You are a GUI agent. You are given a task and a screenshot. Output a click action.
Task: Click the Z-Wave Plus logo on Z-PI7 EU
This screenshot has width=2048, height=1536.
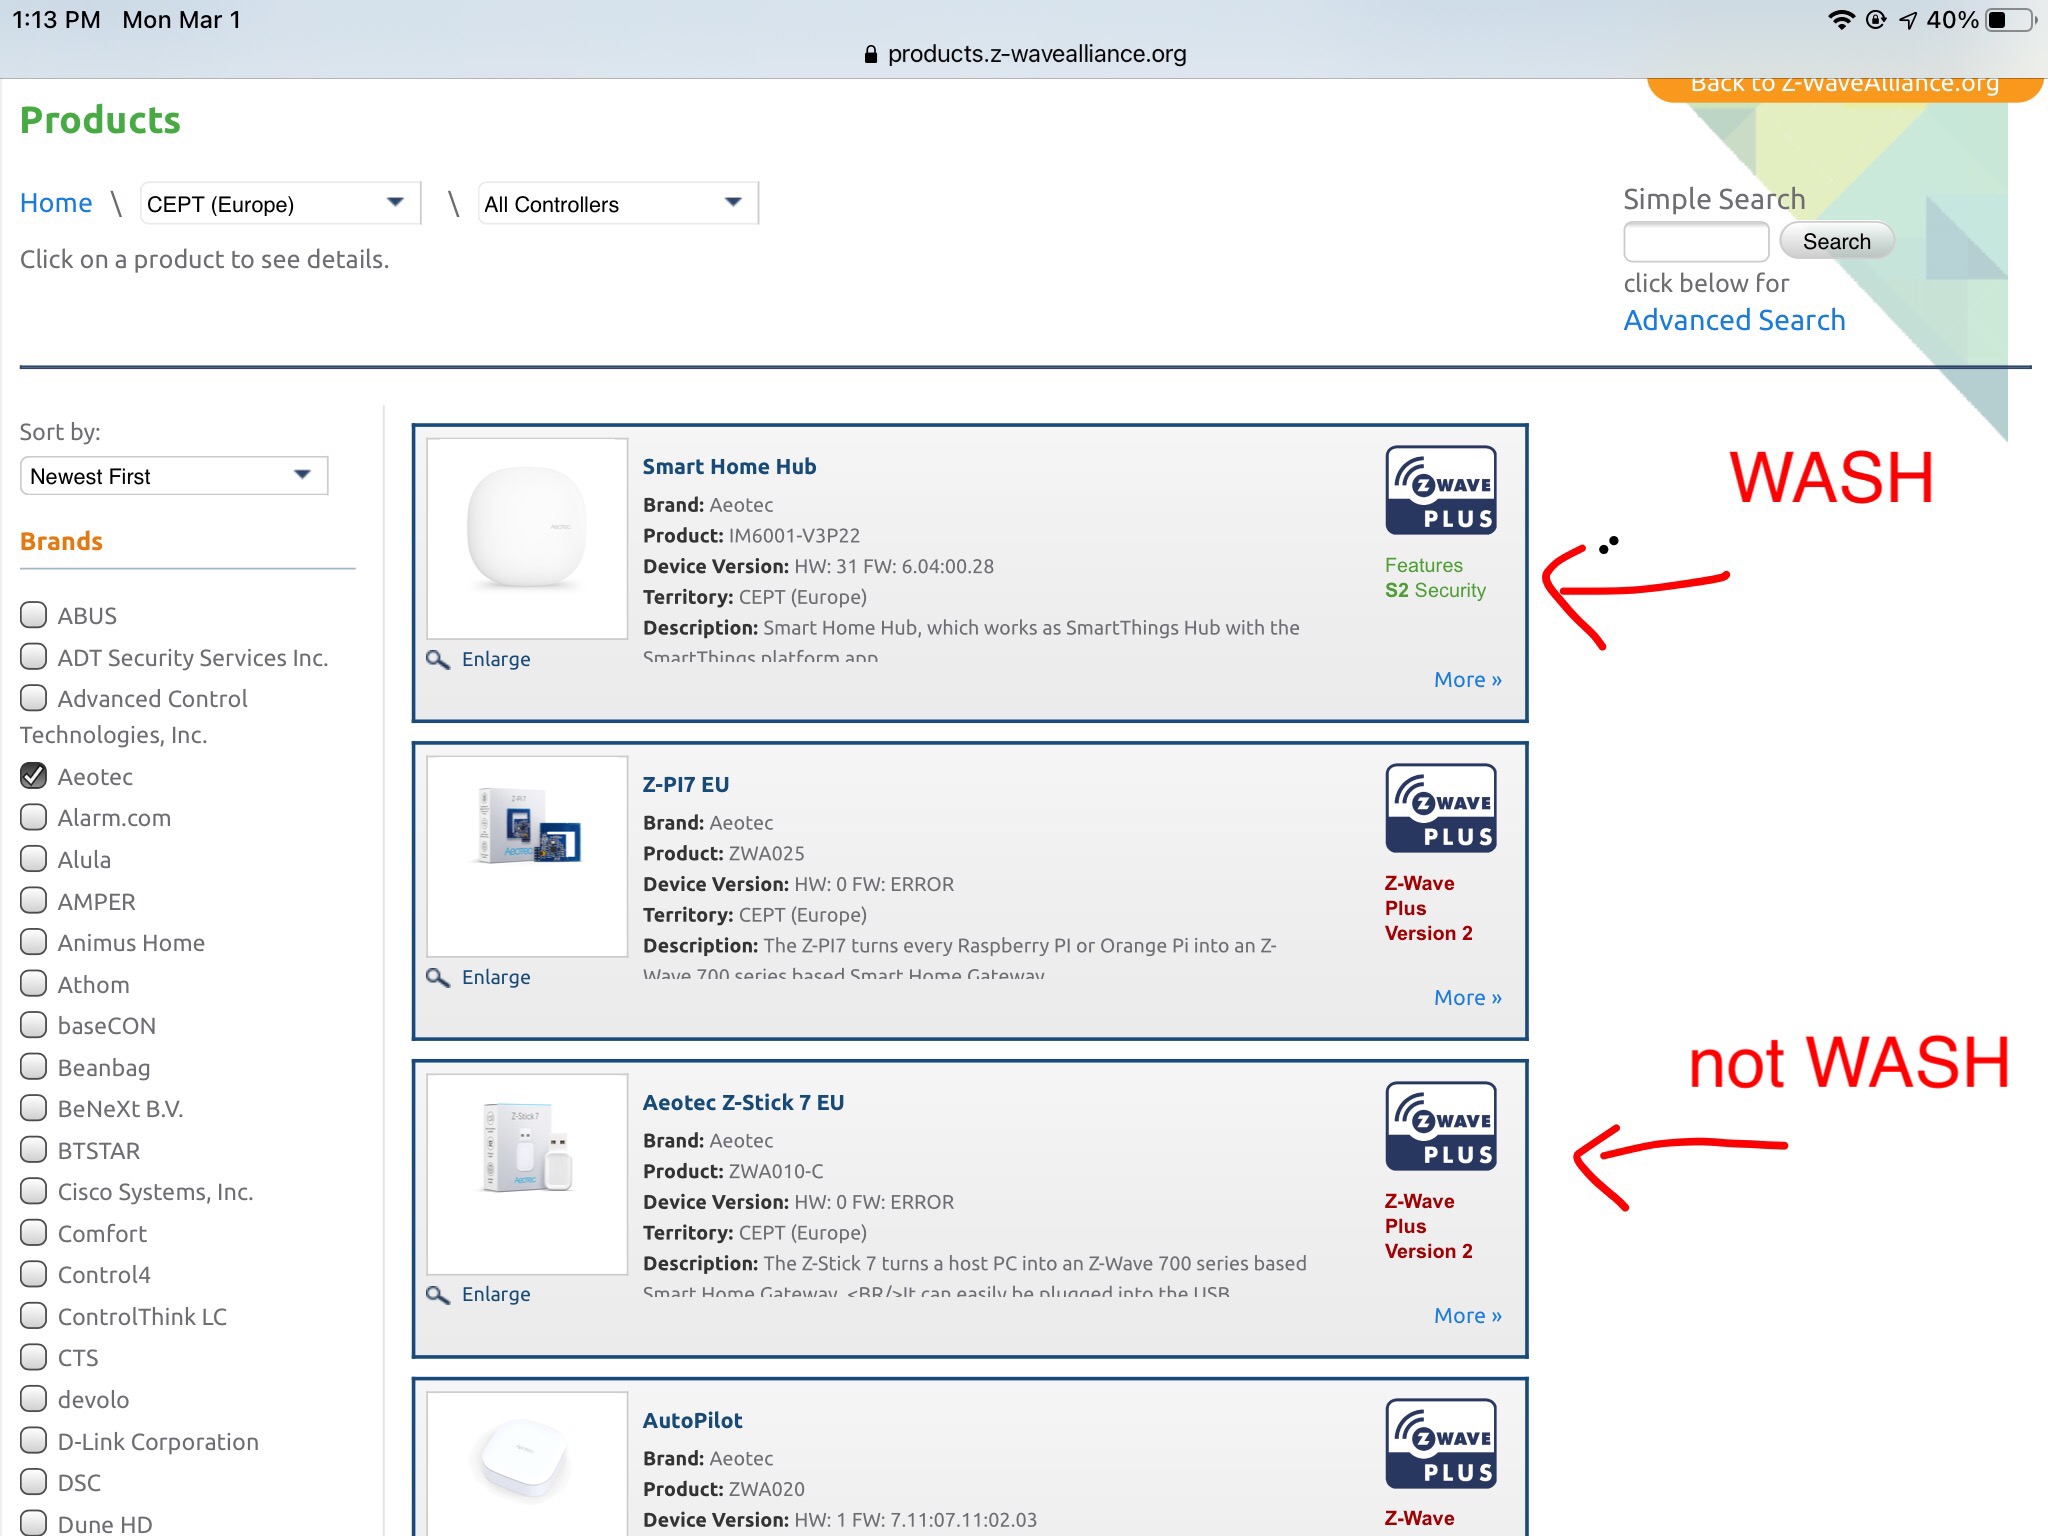click(1440, 808)
